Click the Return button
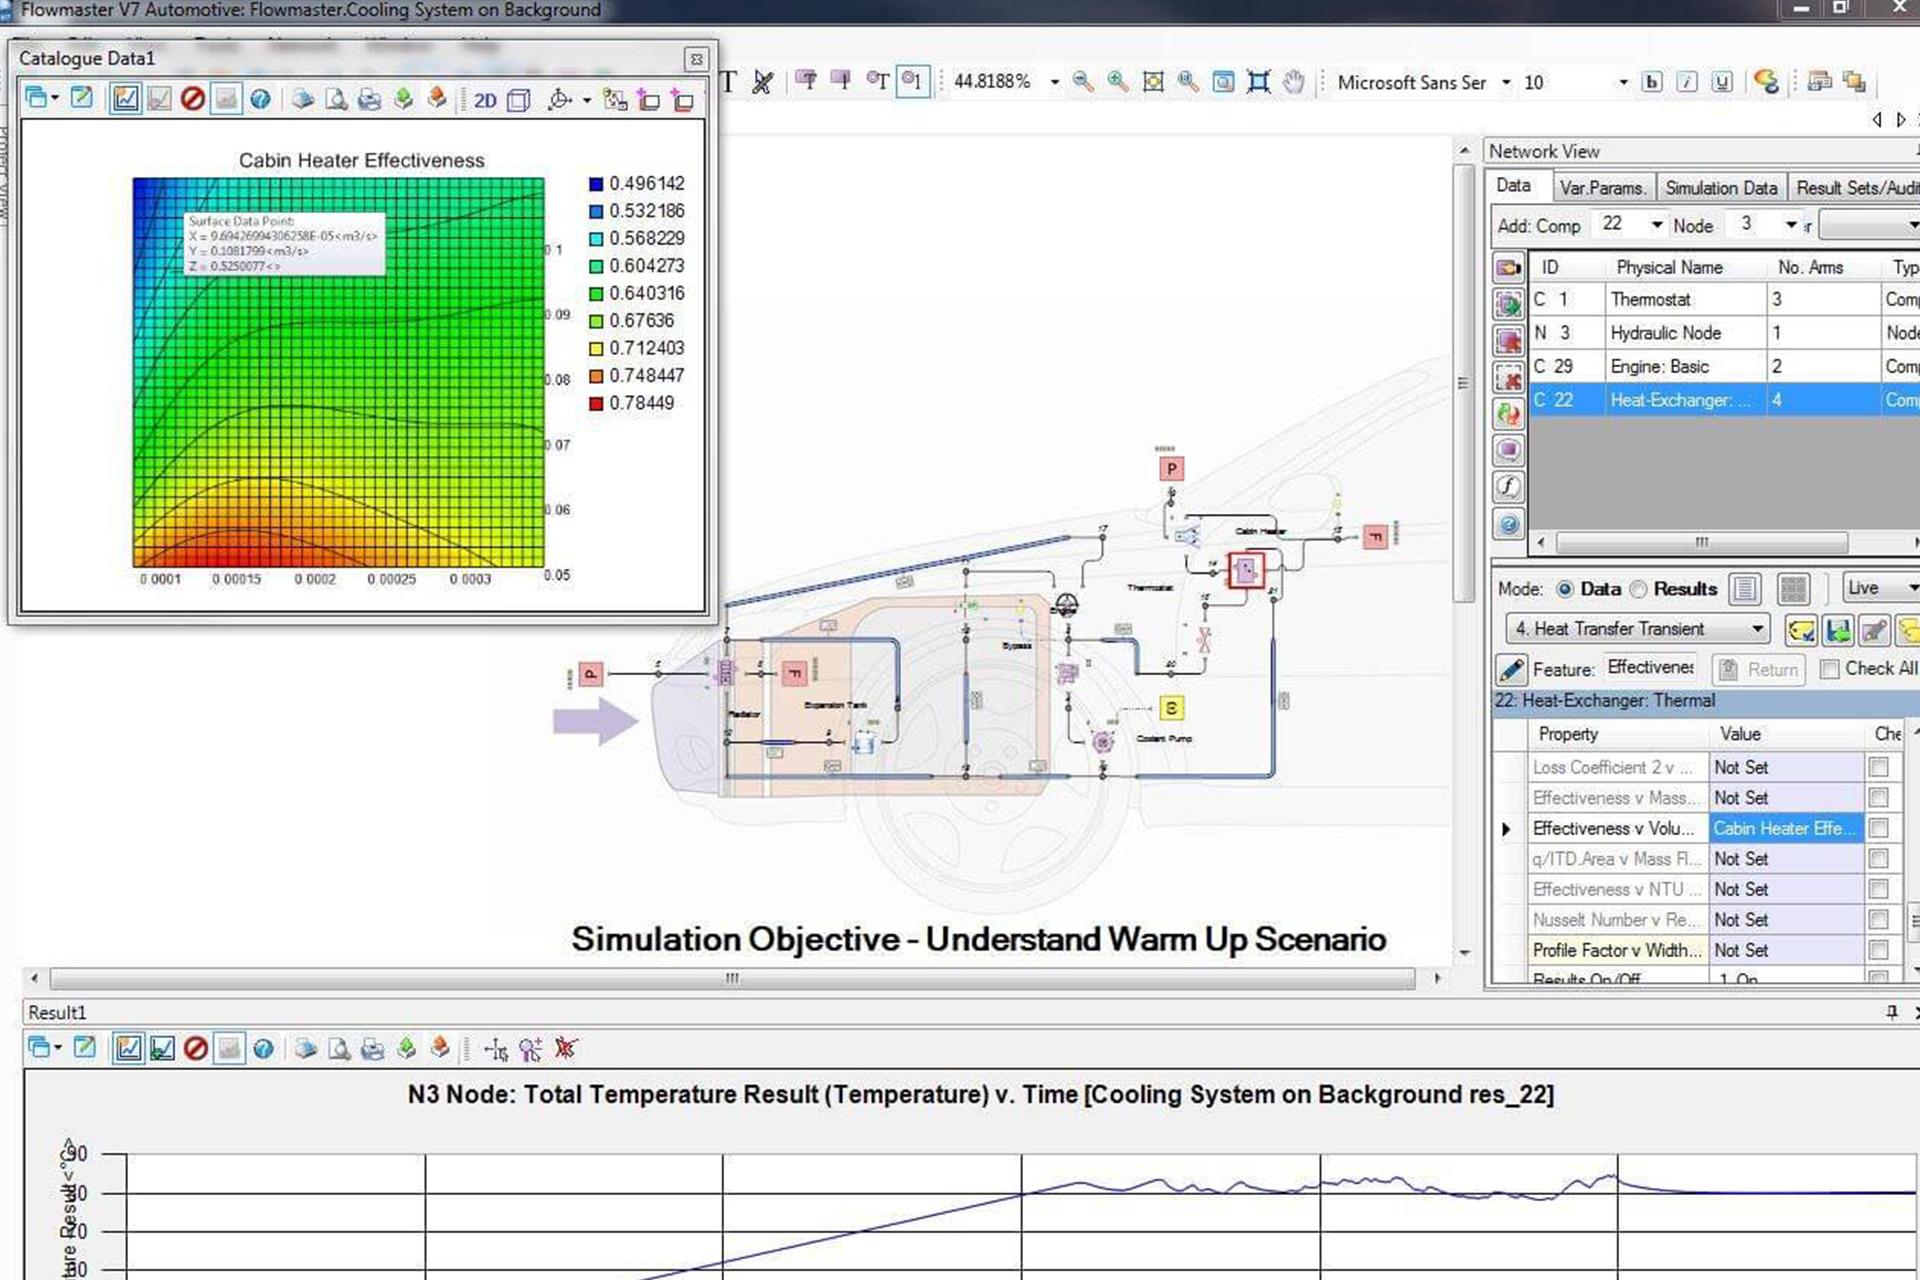Image resolution: width=1920 pixels, height=1280 pixels. tap(1760, 669)
